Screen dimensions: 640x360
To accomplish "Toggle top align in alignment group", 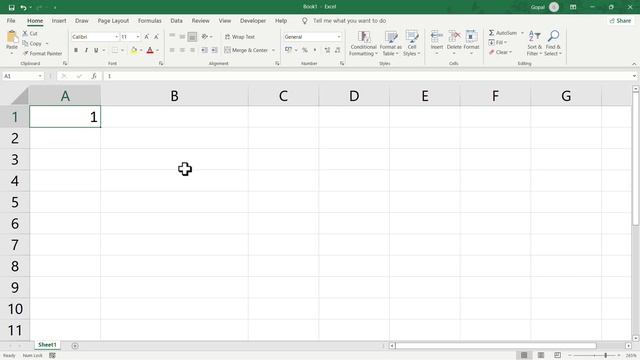I will click(x=172, y=37).
